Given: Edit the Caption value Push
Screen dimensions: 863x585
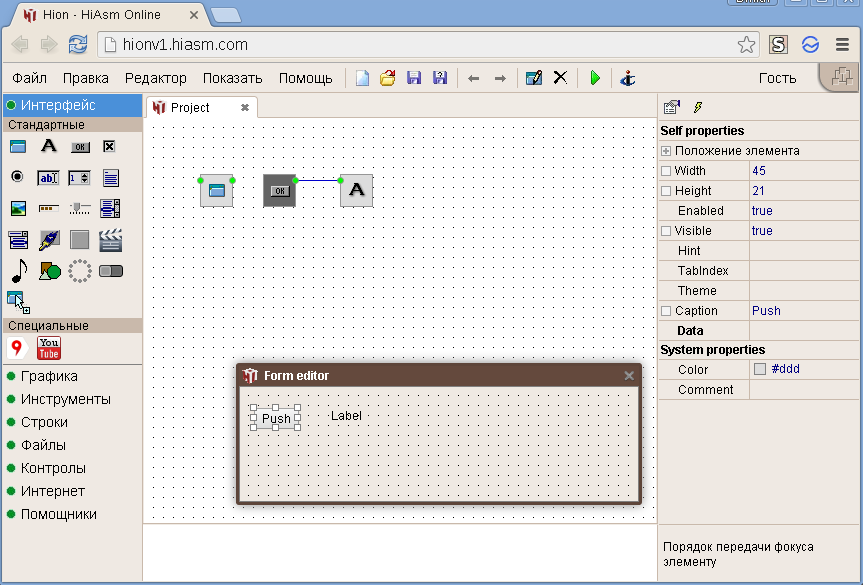Looking at the screenshot, I should pos(804,311).
